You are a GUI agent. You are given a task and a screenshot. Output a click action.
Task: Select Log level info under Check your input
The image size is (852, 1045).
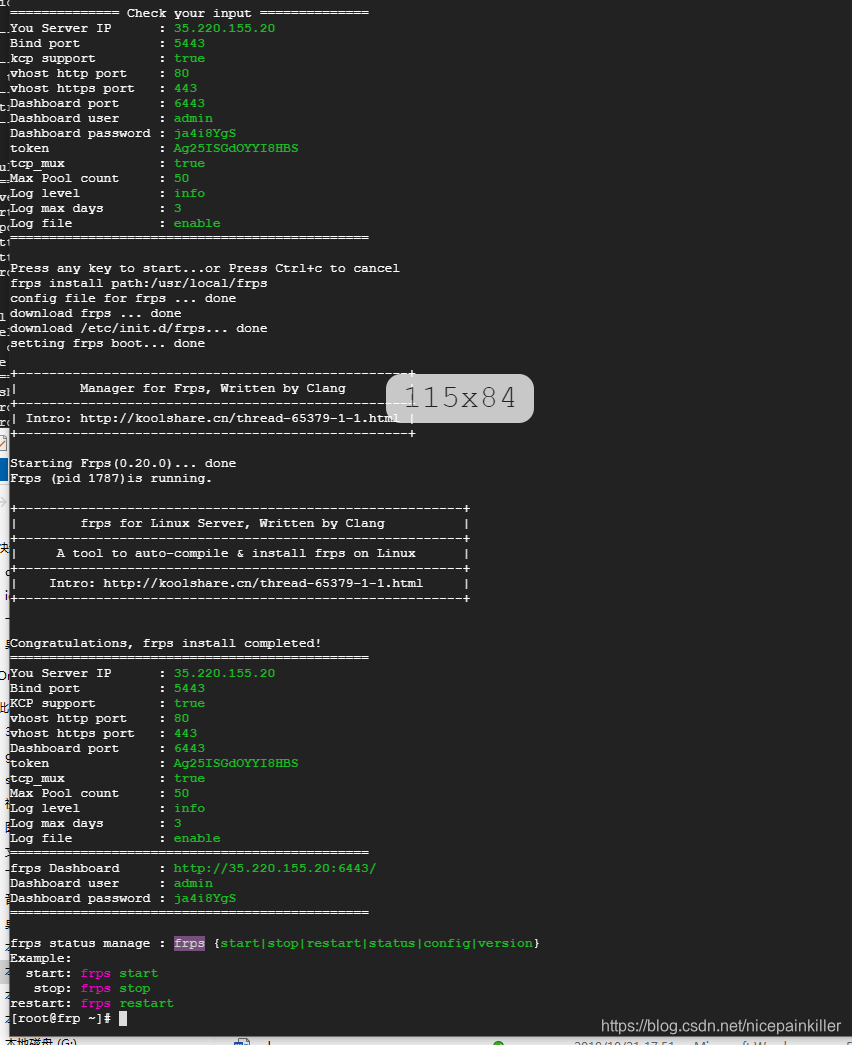[x=189, y=193]
